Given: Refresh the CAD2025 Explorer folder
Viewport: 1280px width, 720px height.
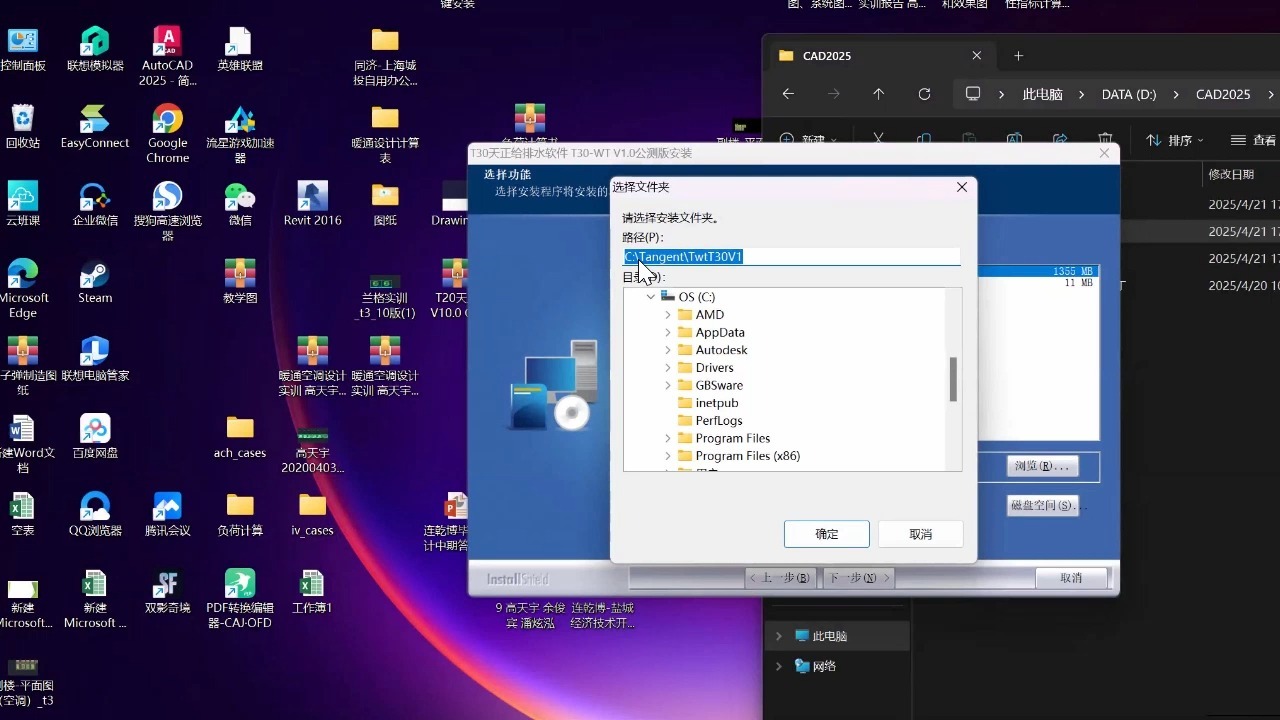Looking at the screenshot, I should coord(924,94).
